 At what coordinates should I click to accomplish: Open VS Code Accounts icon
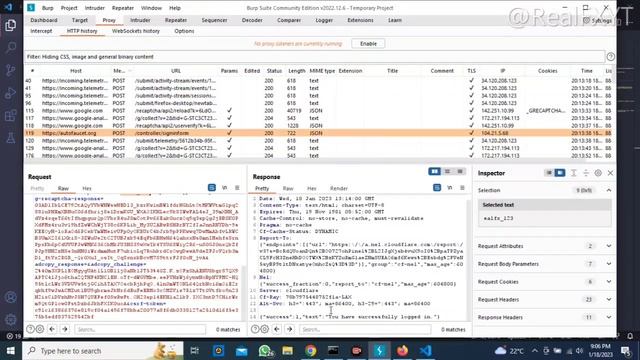[11, 297]
